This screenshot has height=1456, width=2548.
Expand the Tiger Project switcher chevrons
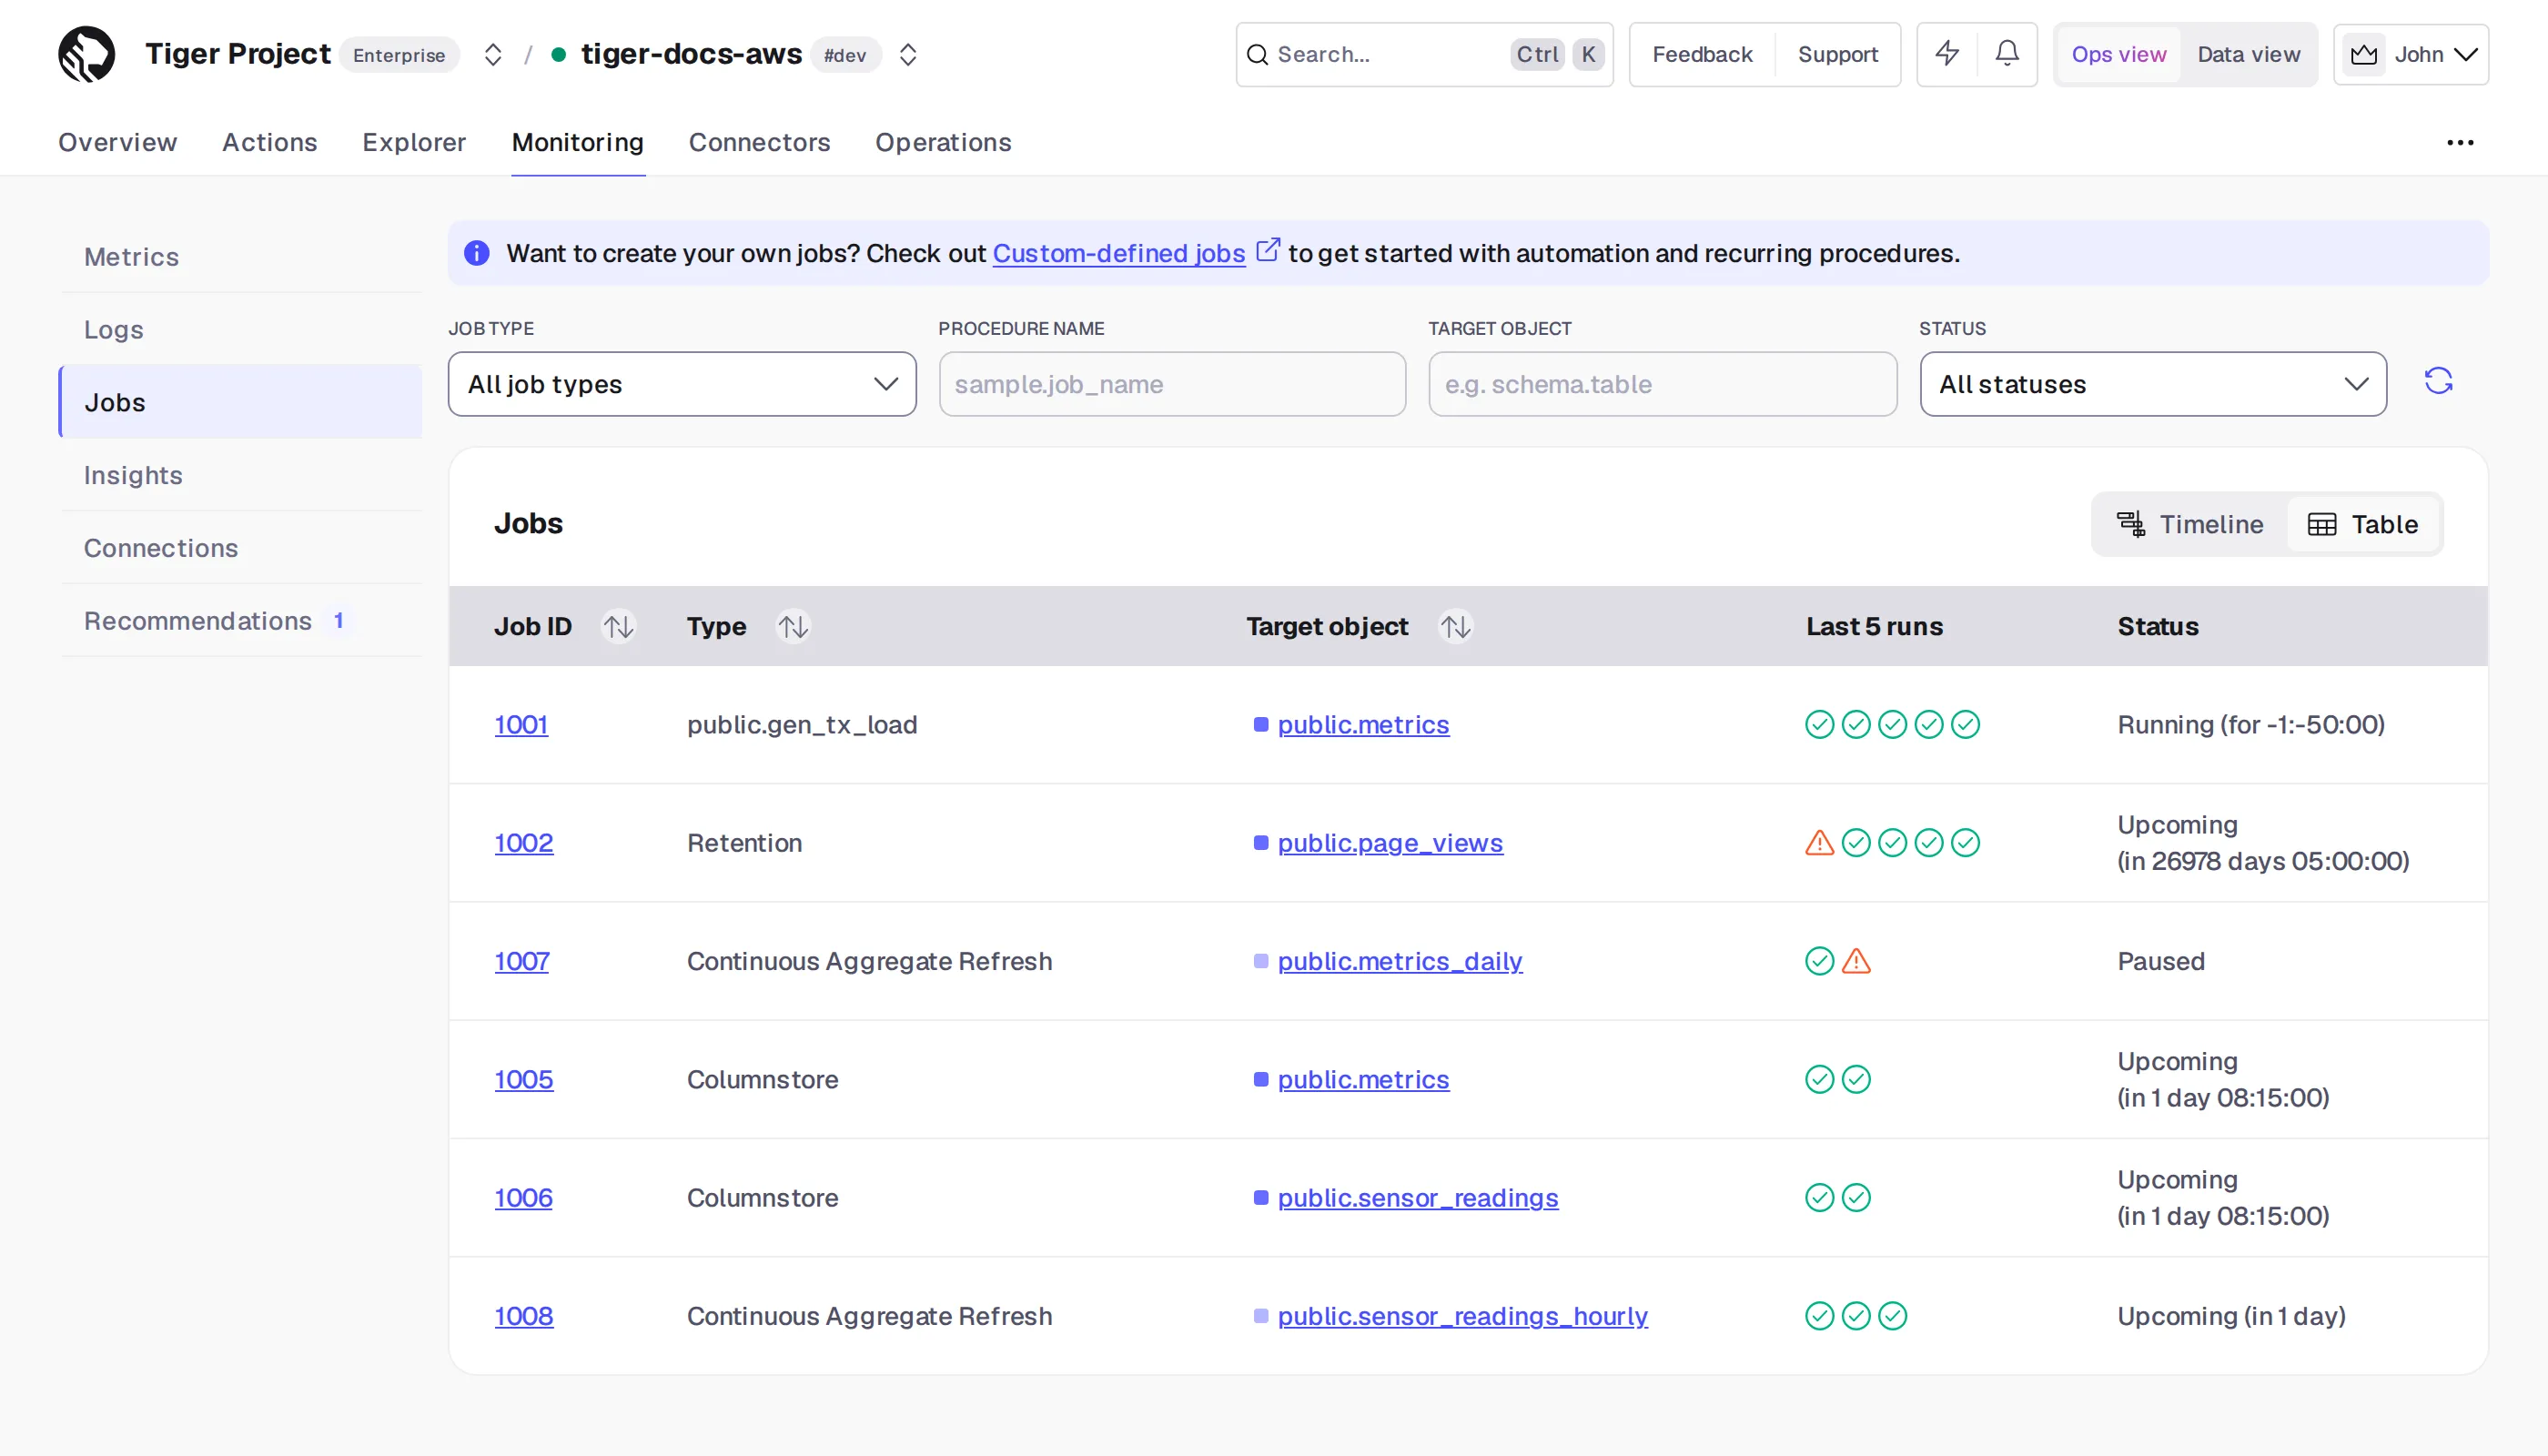(493, 54)
